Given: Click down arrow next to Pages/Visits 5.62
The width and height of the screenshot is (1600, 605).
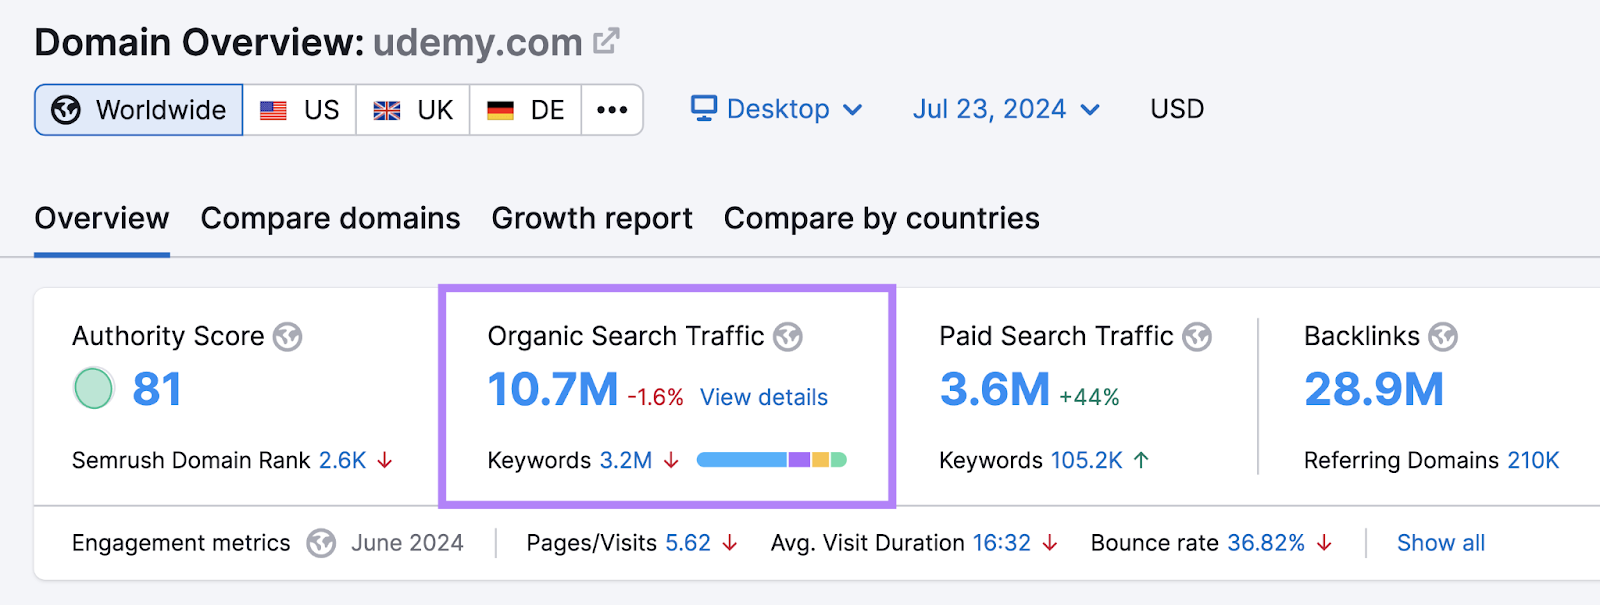Looking at the screenshot, I should coord(730,543).
